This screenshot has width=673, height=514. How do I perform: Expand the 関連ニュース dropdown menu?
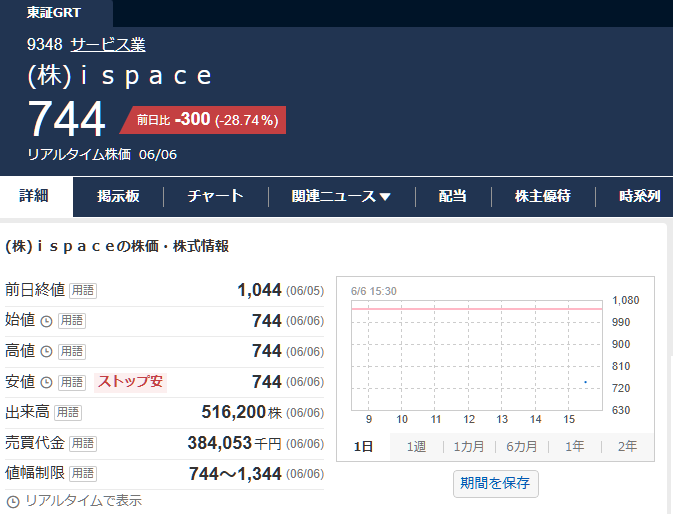point(341,197)
